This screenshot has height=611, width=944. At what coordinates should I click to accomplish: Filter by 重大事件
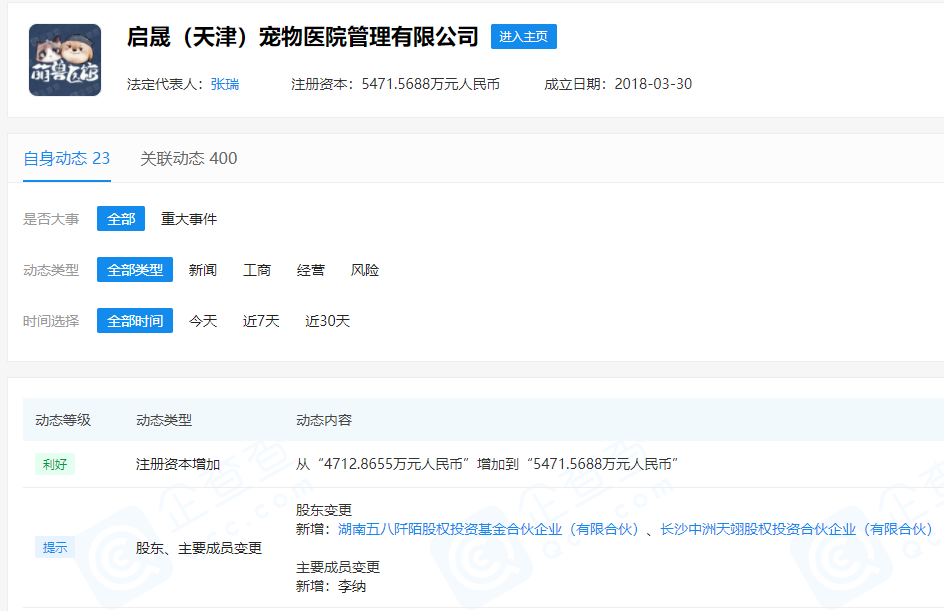189,219
